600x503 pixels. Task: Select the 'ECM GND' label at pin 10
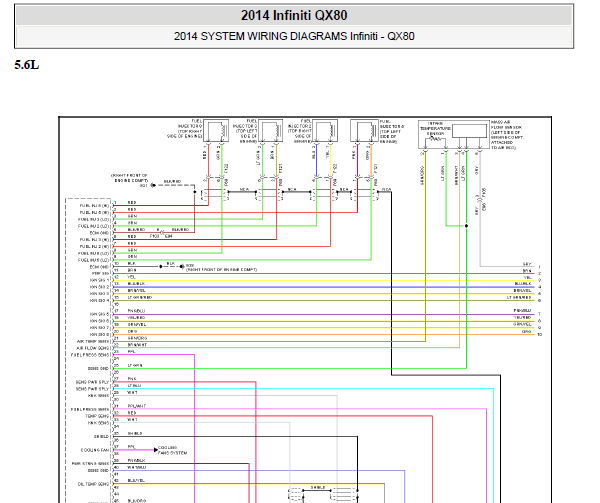coord(99,267)
